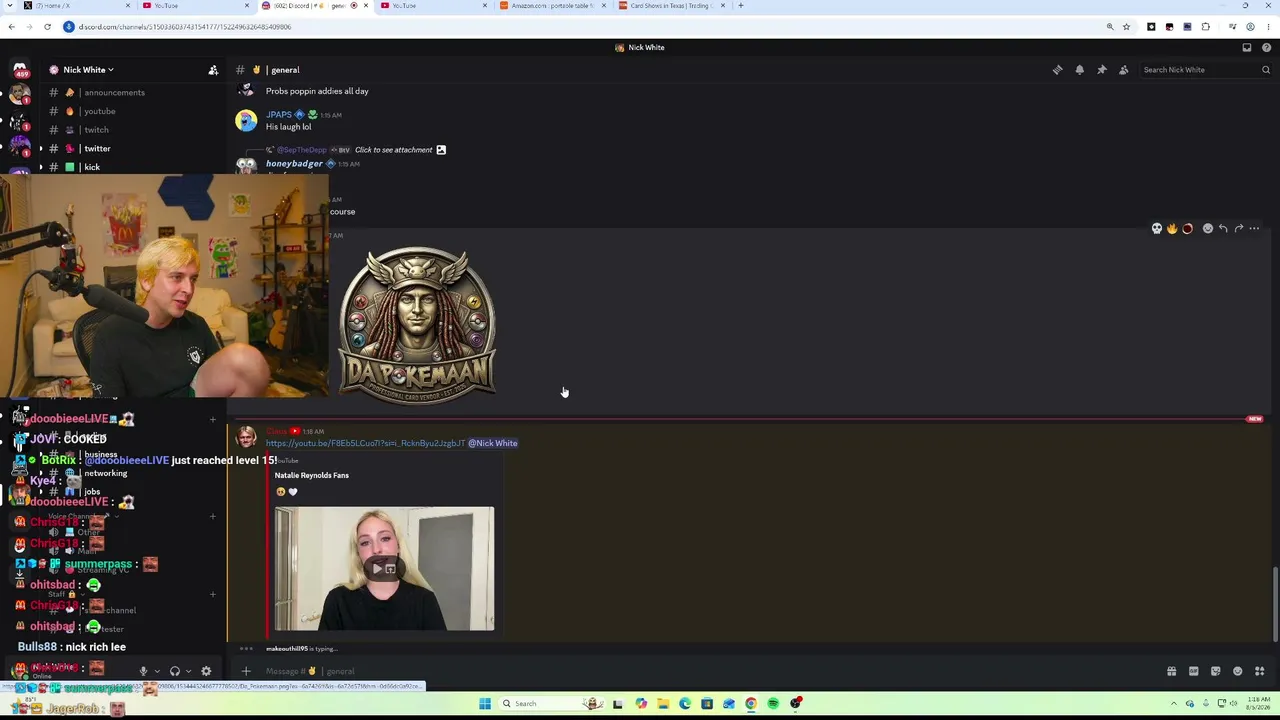The height and width of the screenshot is (720, 1280).
Task: Open the GIF picker
Action: point(1193,672)
